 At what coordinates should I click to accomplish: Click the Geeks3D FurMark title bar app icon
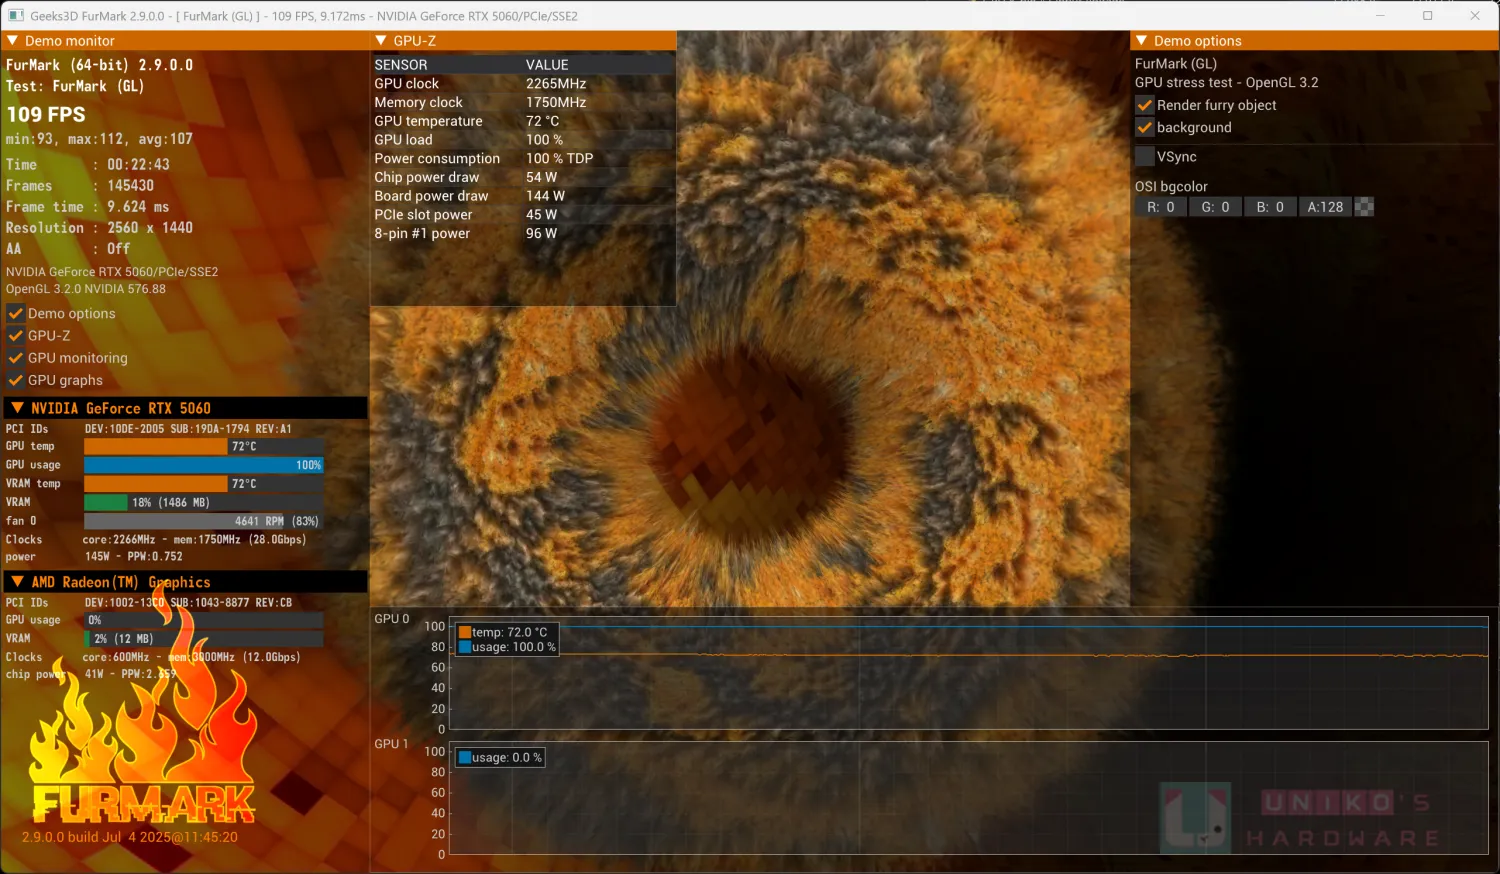tap(16, 16)
